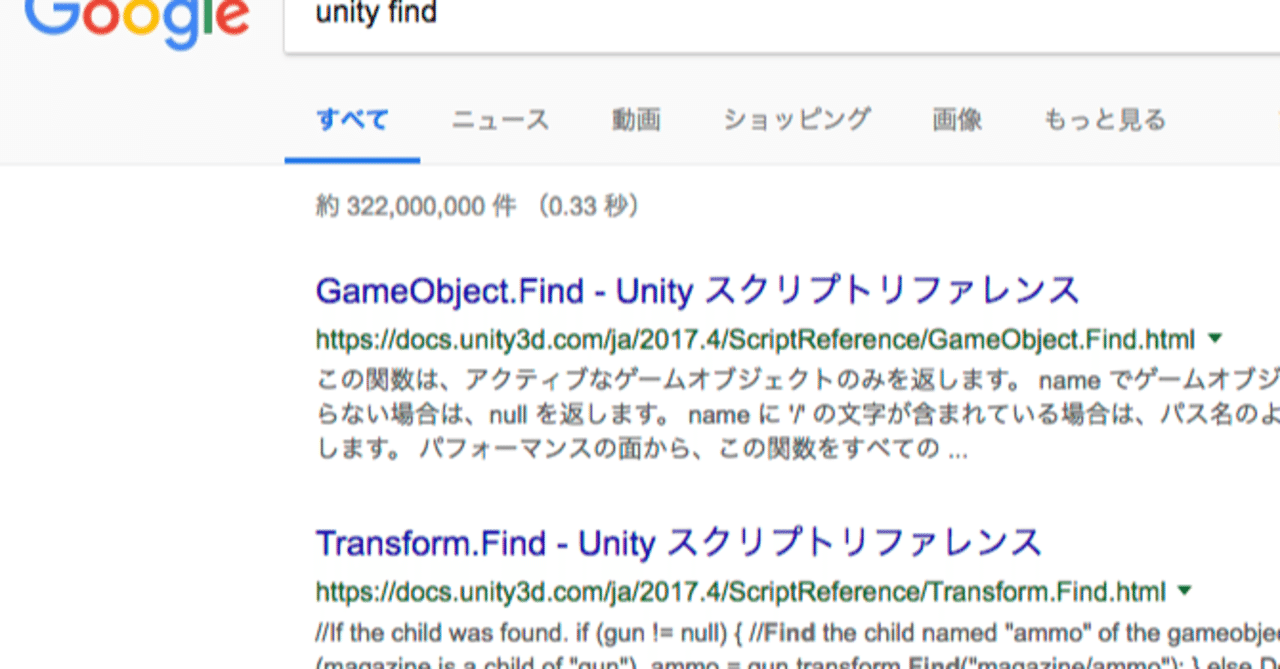The width and height of the screenshot is (1280, 669).
Task: Open the dropdown arrow beside Transform.Find URL
Action: pyautogui.click(x=1185, y=591)
